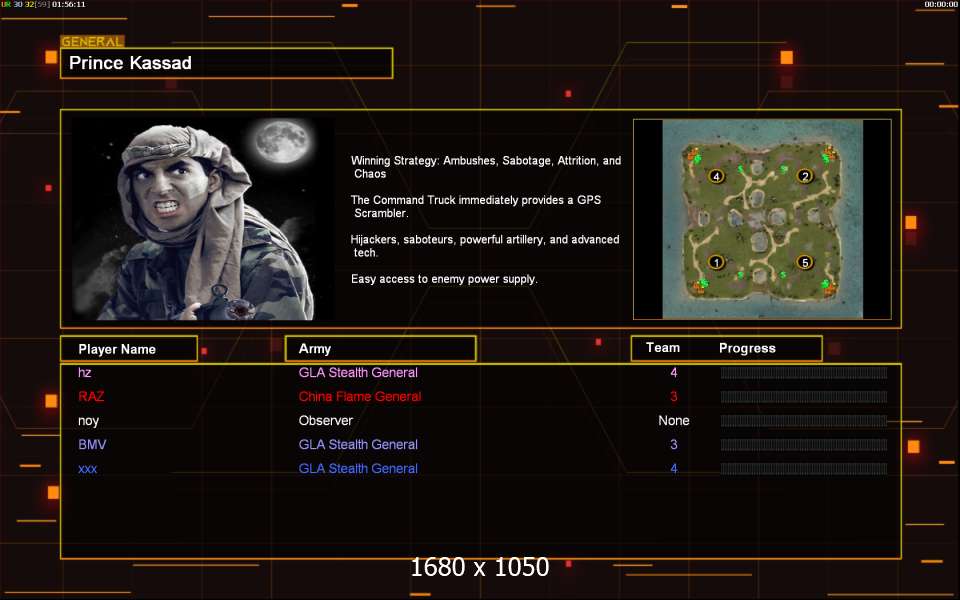Click start position marker 5 on map
Image resolution: width=960 pixels, height=600 pixels.
point(804,263)
